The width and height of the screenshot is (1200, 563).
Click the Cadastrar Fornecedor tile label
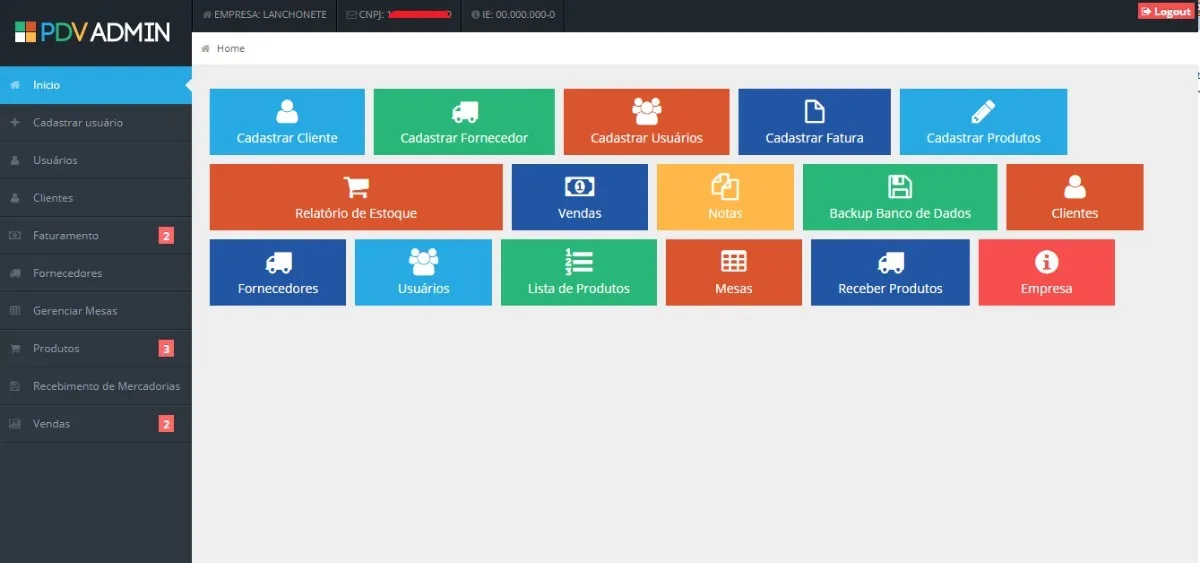coord(464,138)
